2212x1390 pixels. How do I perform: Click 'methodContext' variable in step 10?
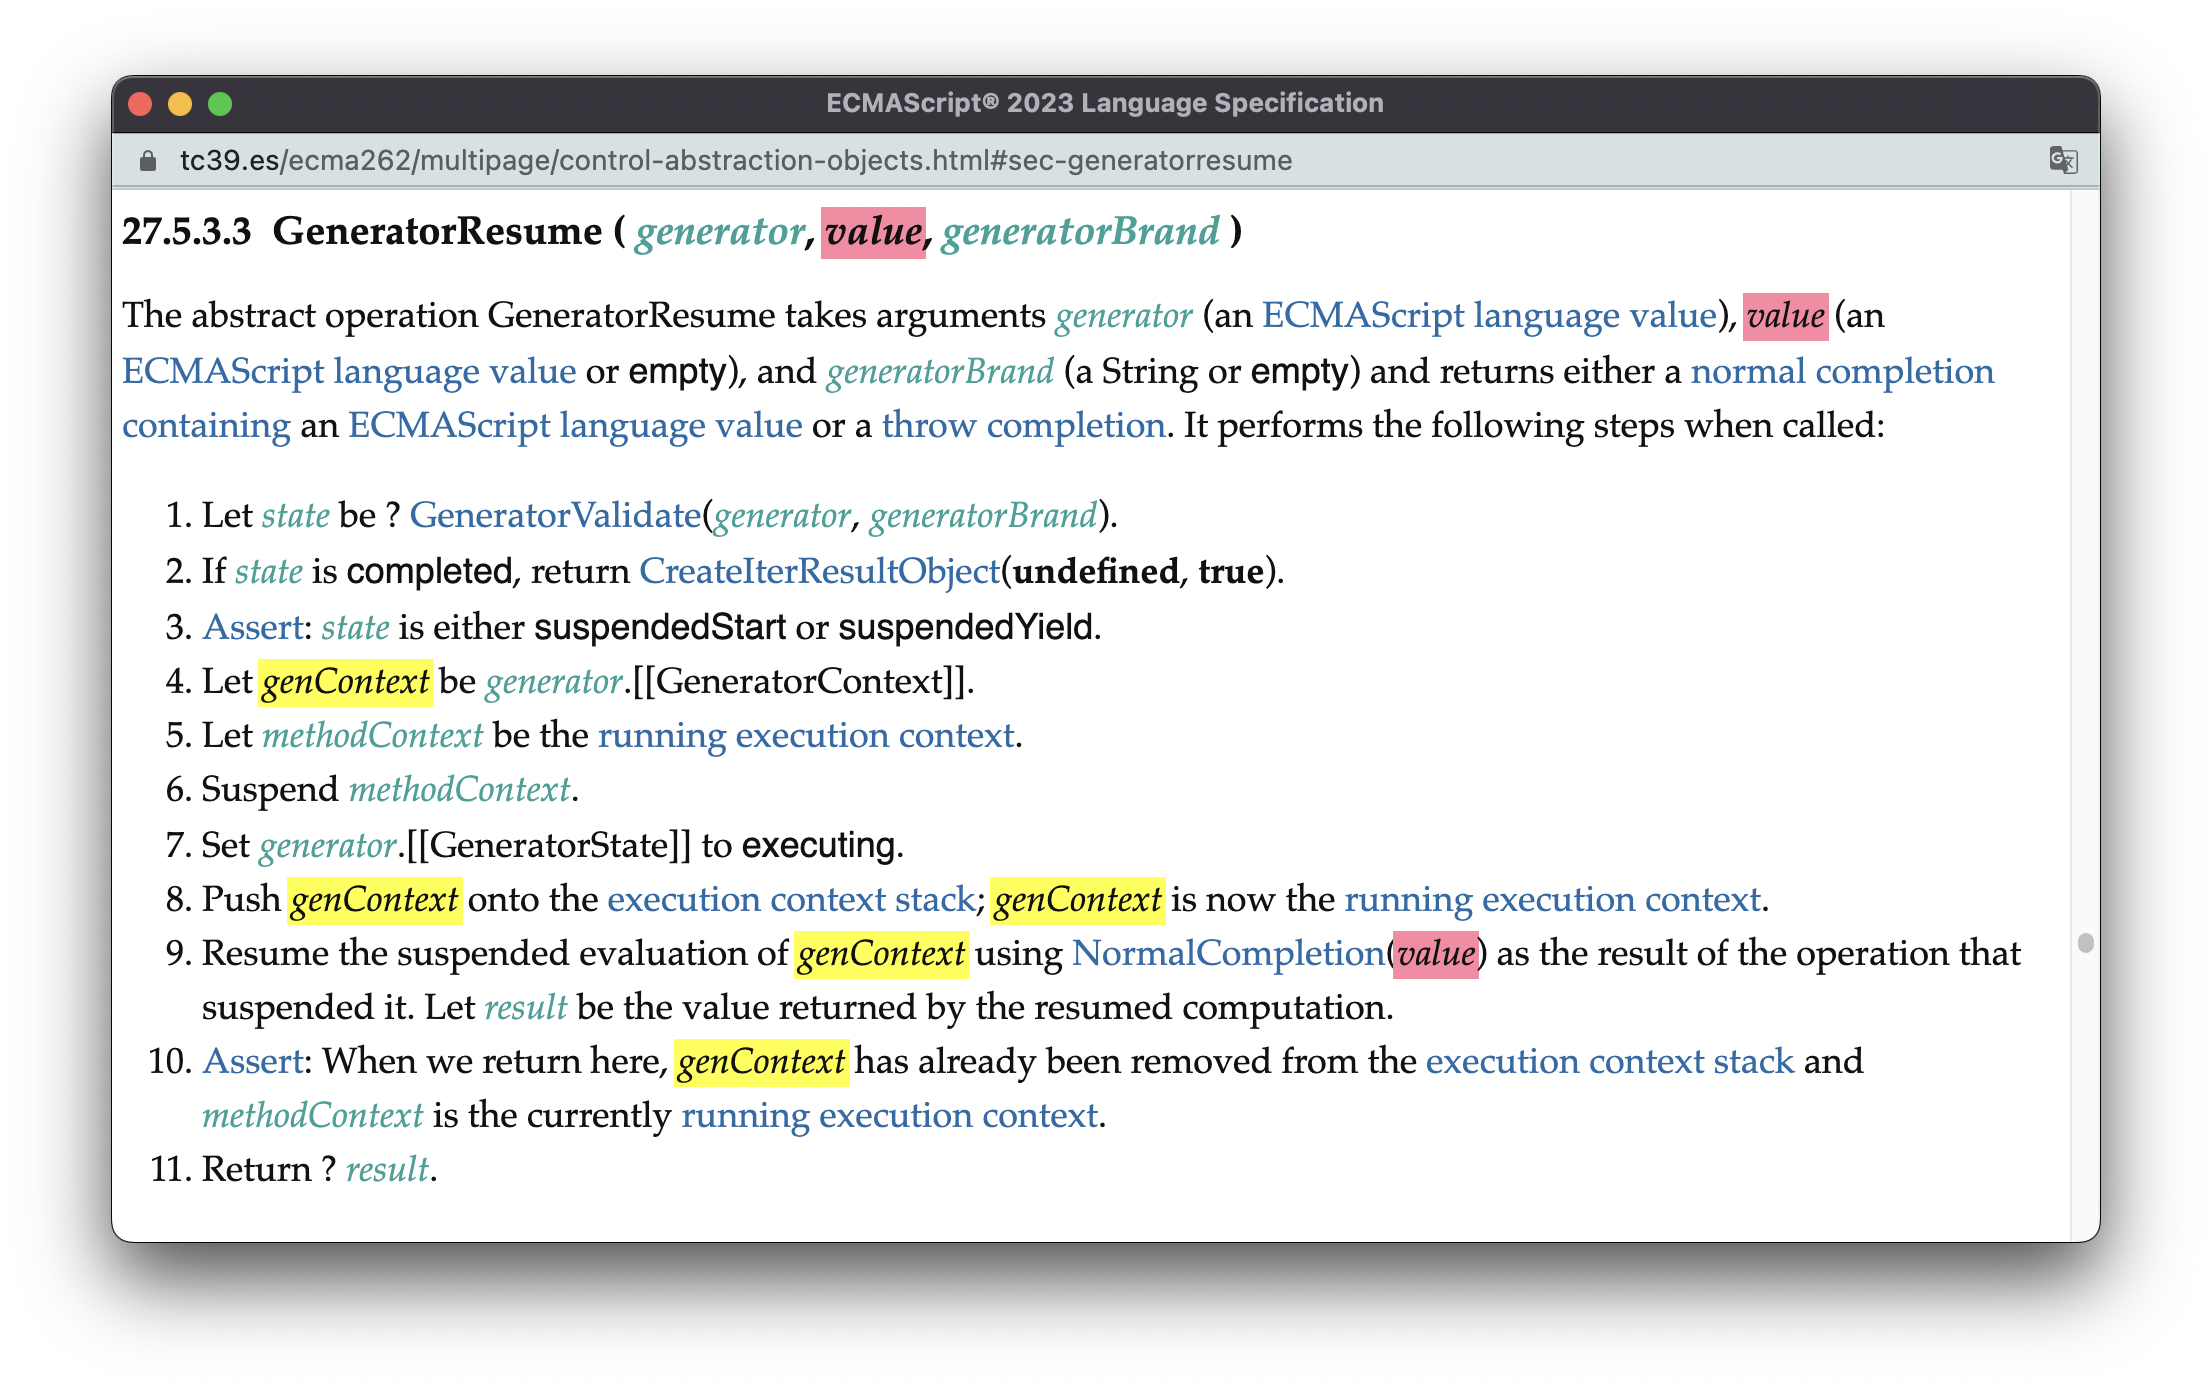coord(313,1115)
